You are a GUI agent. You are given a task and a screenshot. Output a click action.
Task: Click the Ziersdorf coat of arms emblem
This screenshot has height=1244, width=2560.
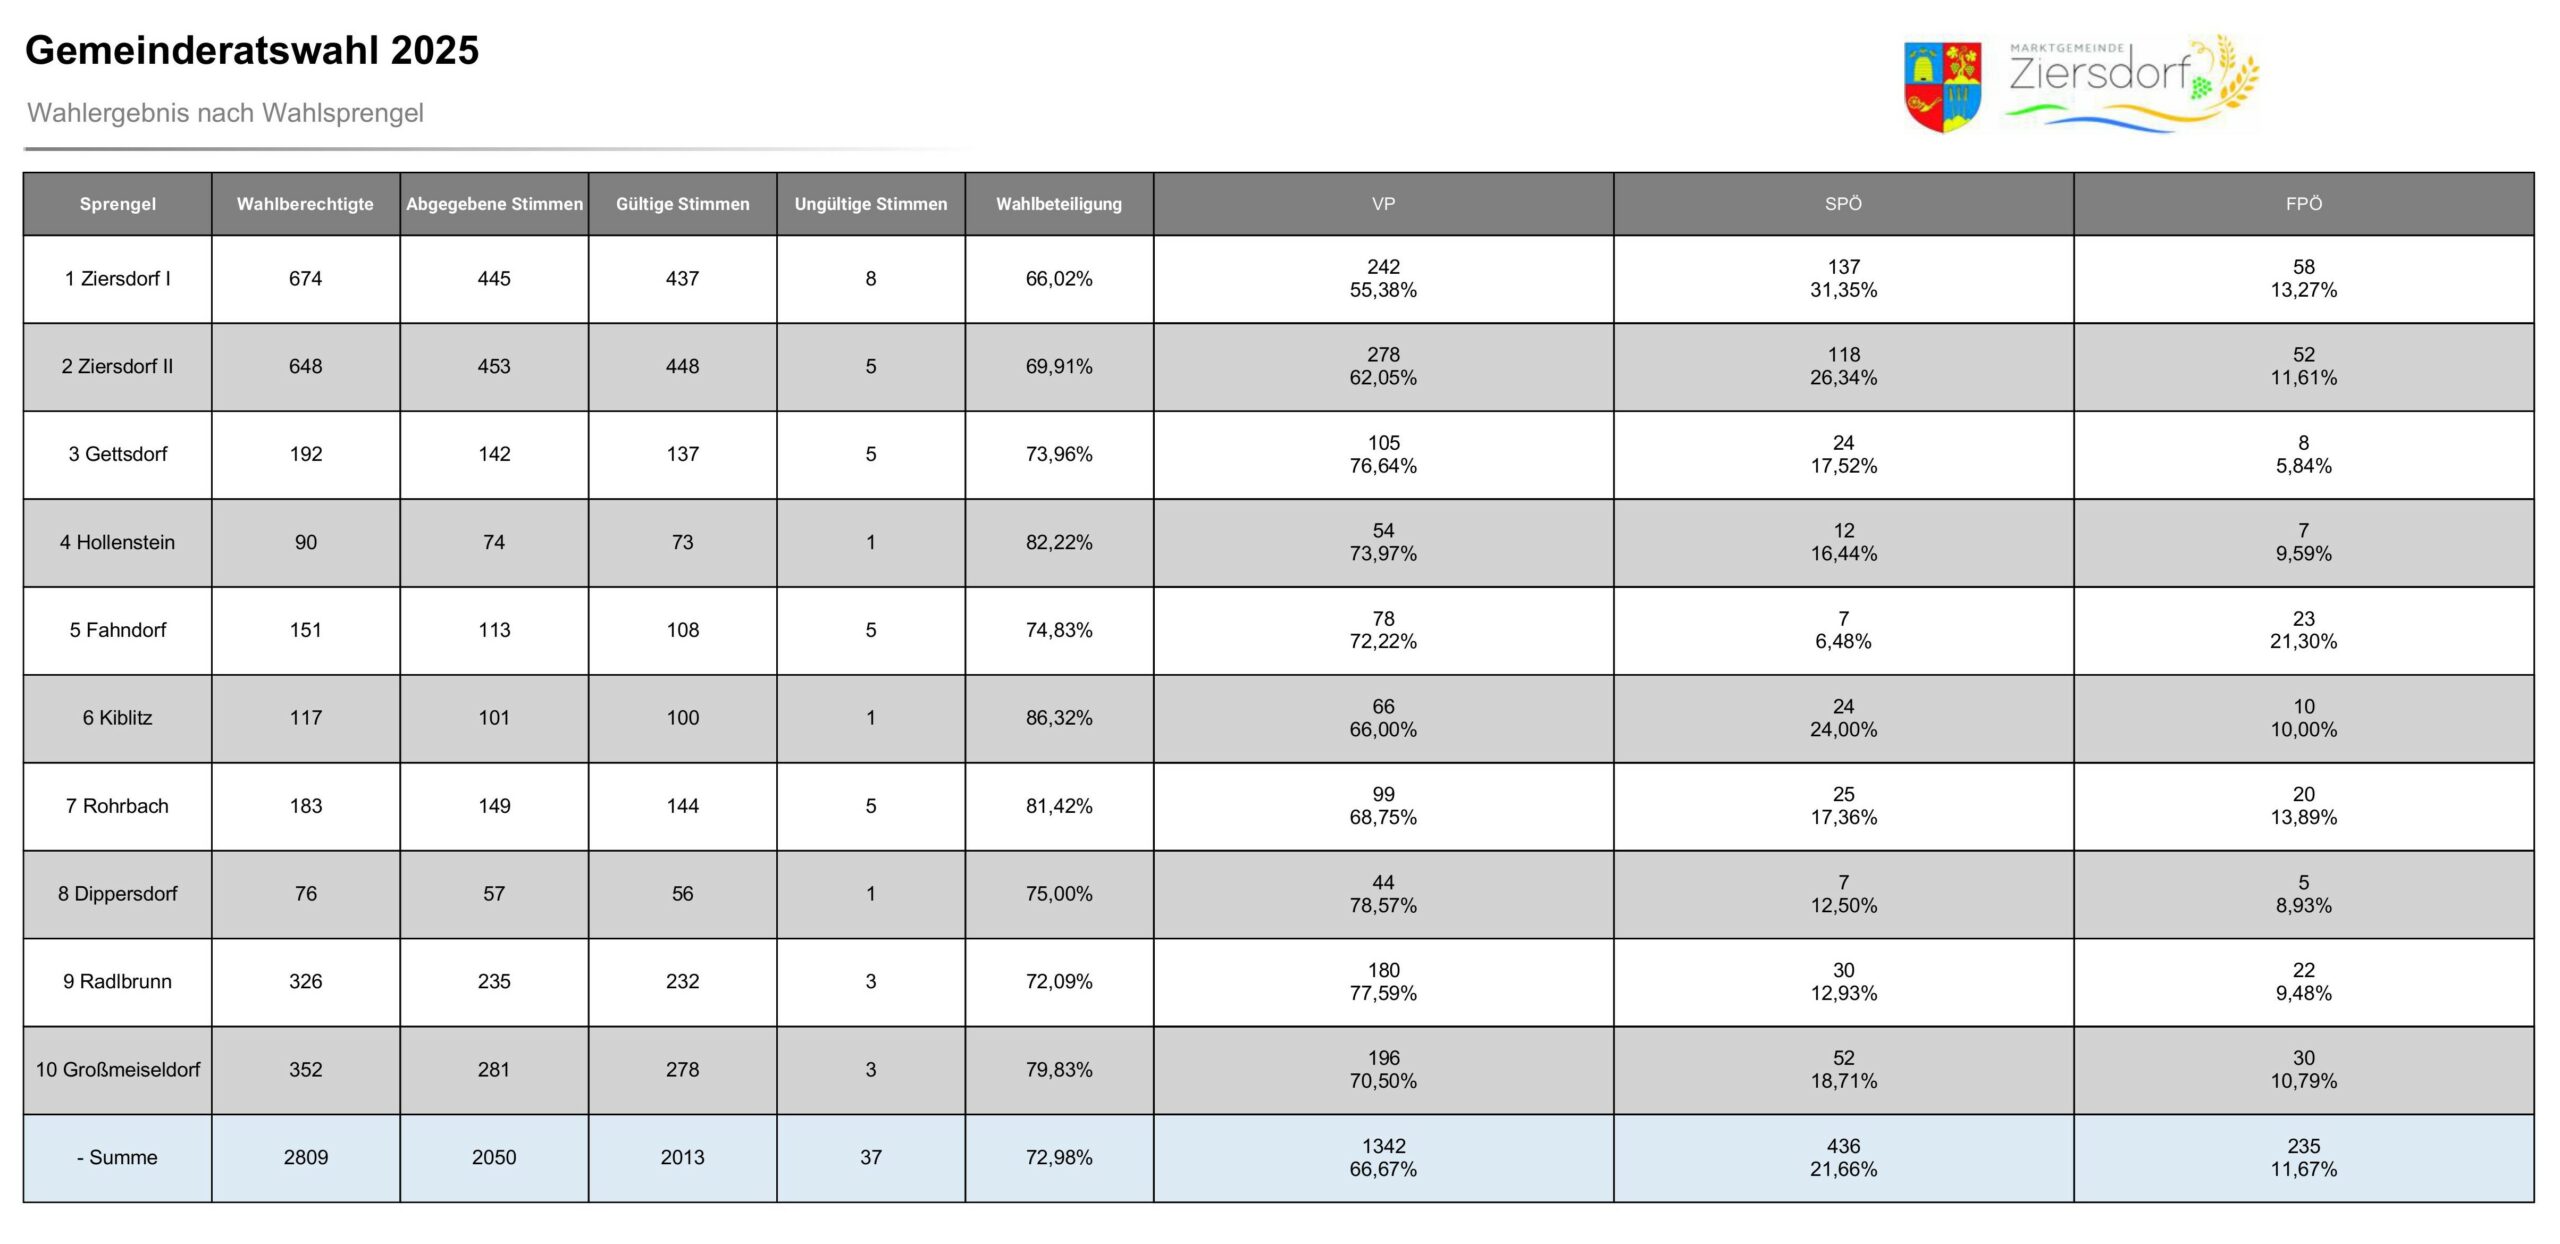[x=1942, y=87]
